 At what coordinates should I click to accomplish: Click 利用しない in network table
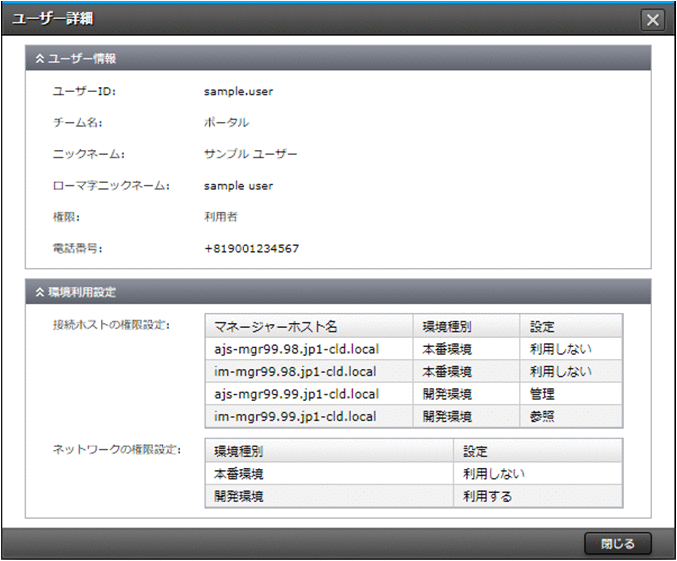(x=494, y=474)
